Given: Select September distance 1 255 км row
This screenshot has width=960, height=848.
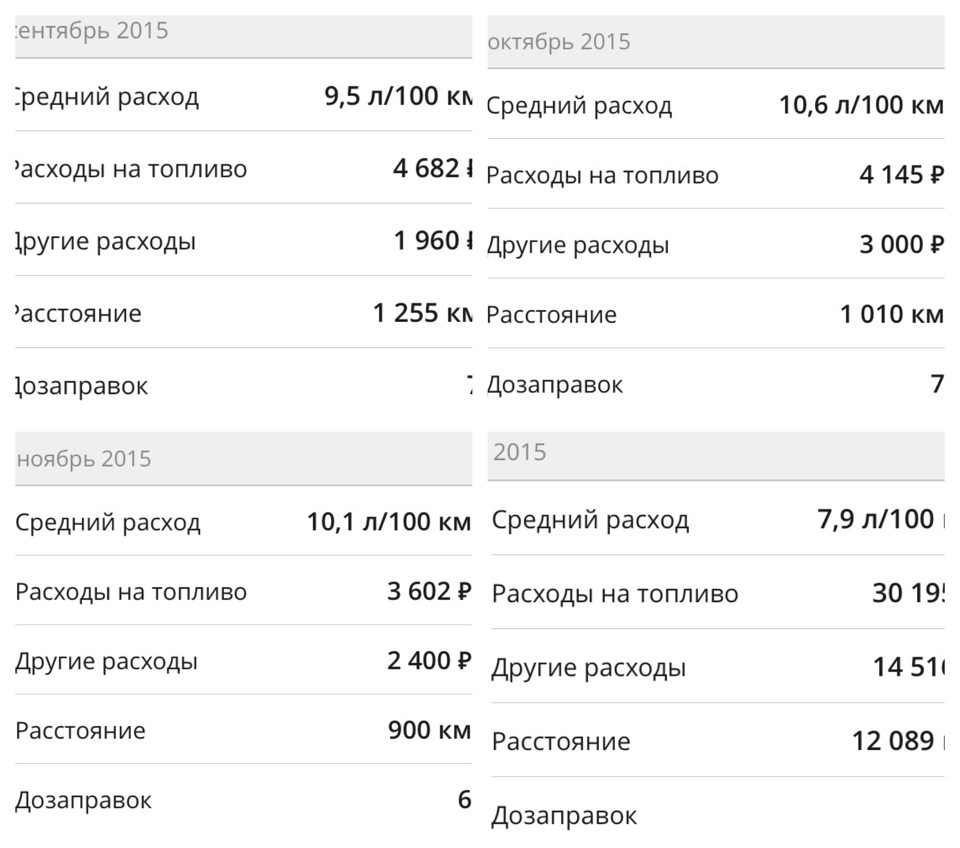Looking at the screenshot, I should (x=243, y=312).
